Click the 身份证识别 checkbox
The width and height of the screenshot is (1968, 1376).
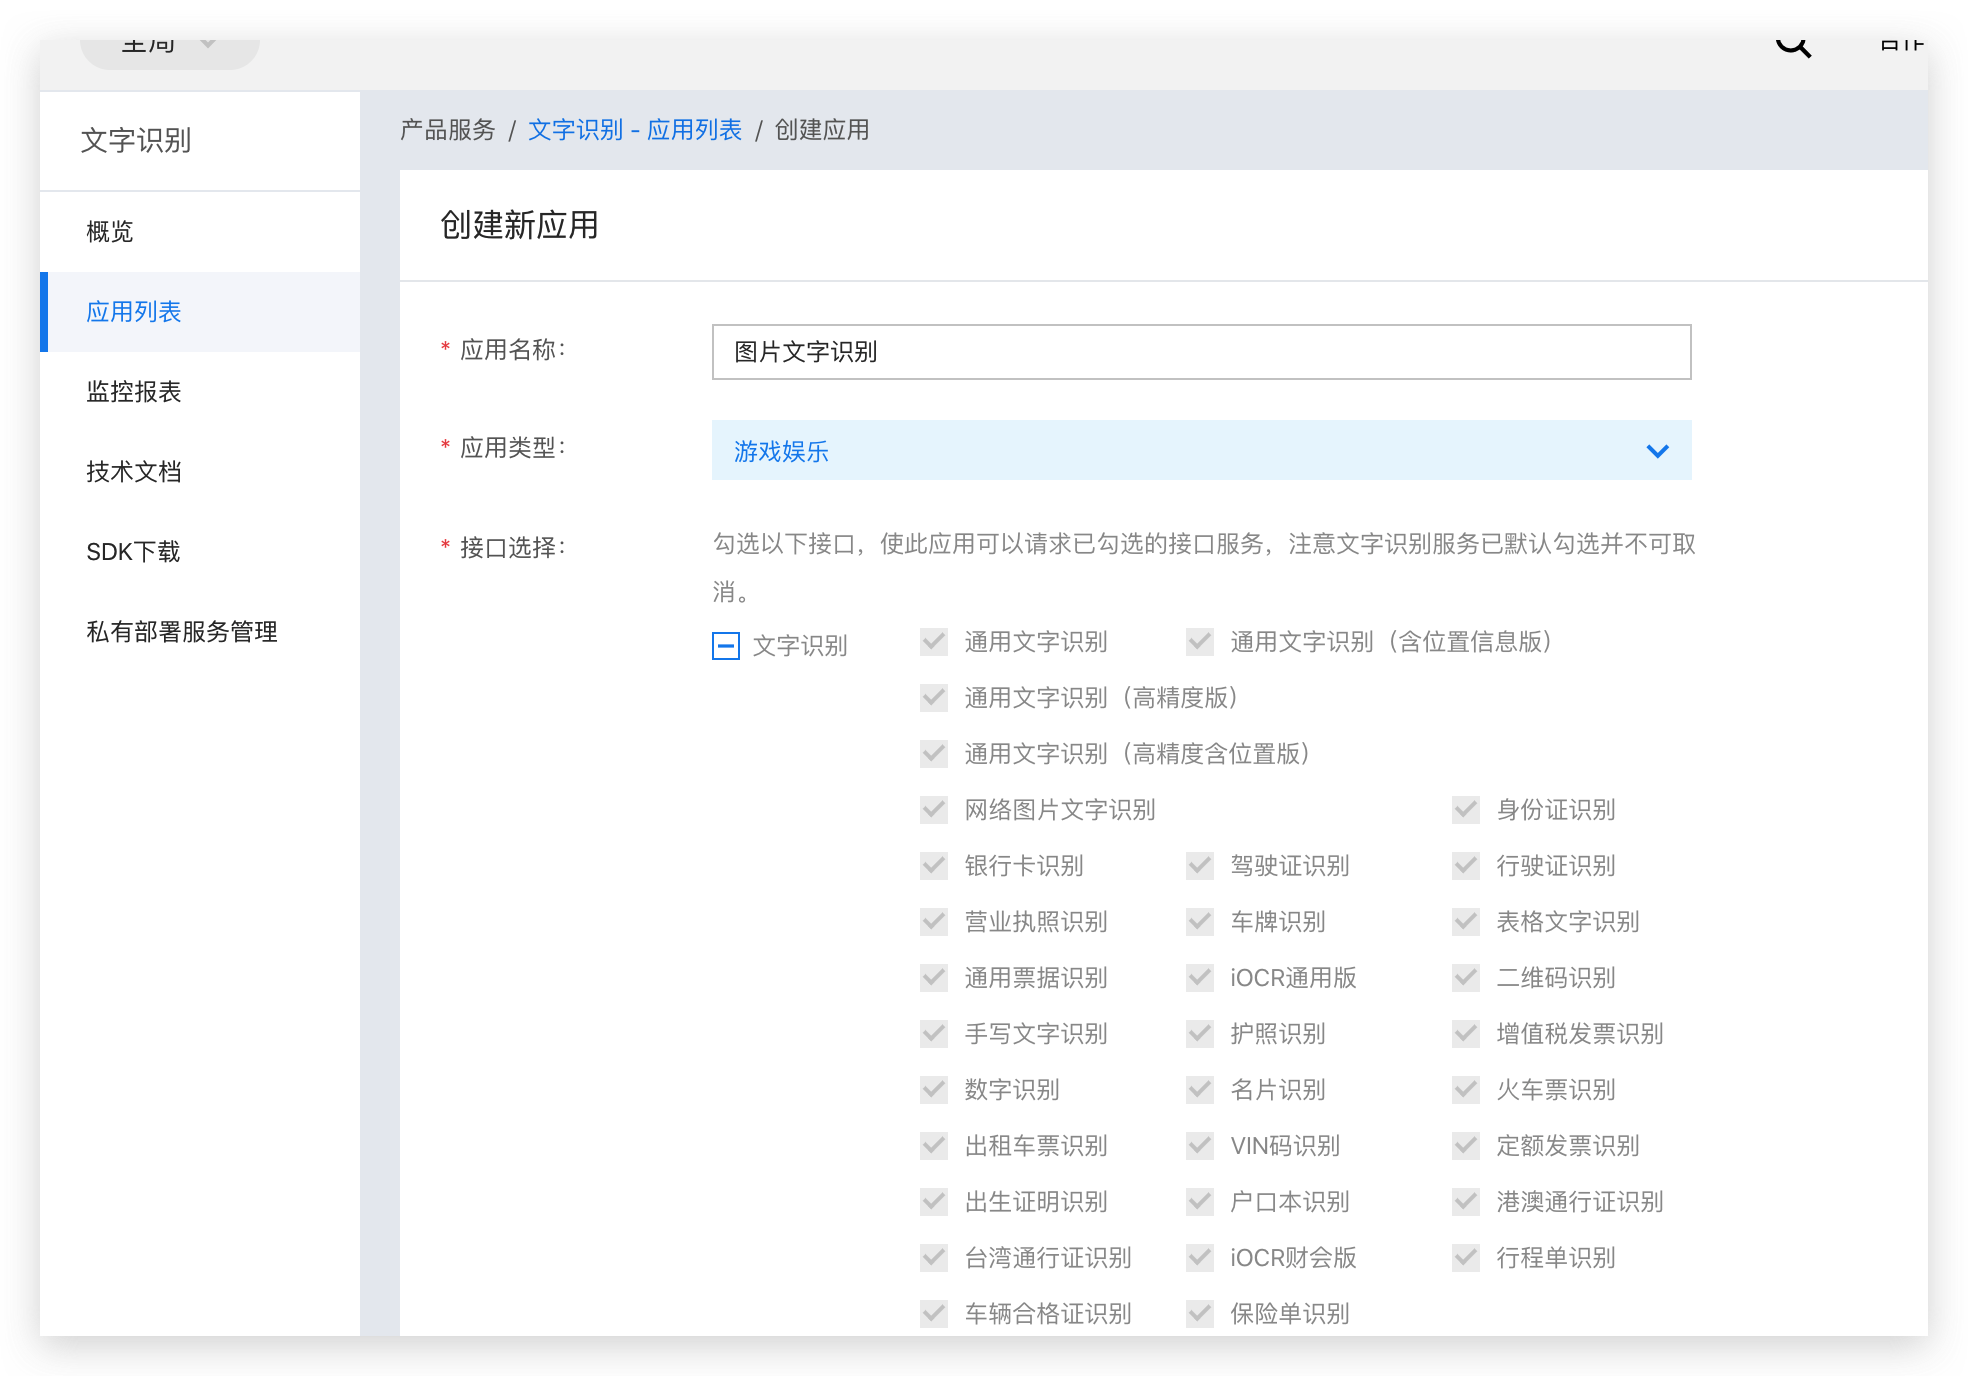(x=1466, y=810)
